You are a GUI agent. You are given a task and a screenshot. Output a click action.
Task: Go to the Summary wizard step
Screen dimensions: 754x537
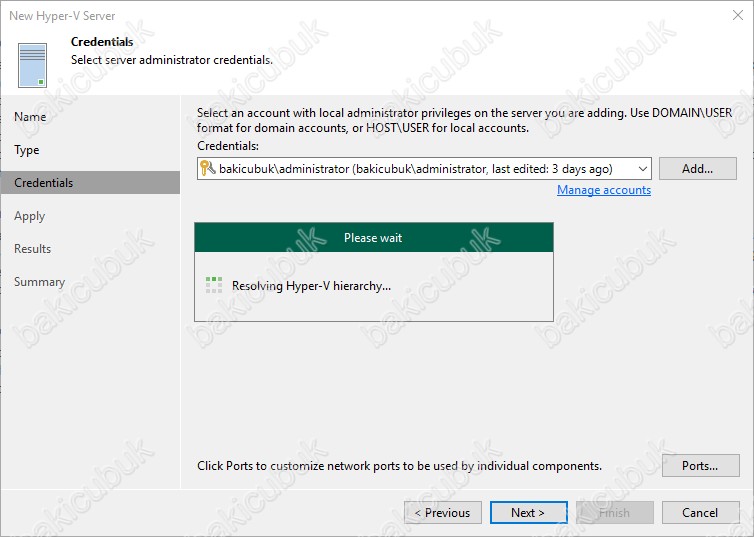pos(39,282)
